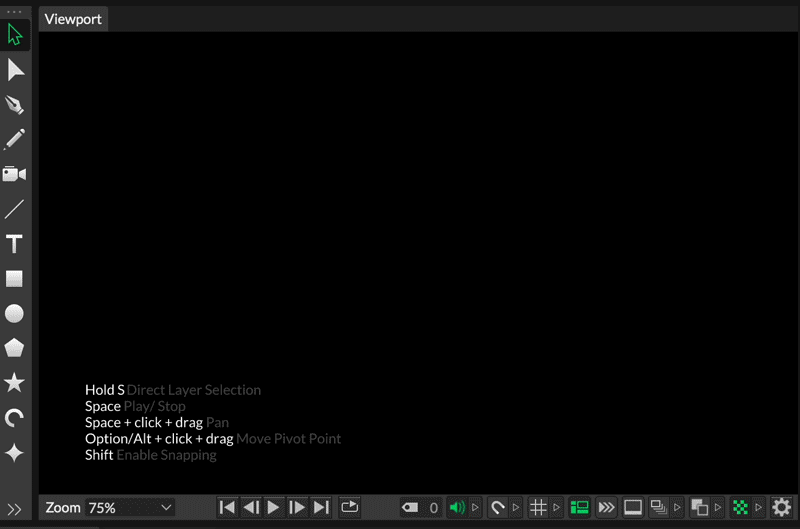
Task: Click the monitor display icon
Action: 633,508
